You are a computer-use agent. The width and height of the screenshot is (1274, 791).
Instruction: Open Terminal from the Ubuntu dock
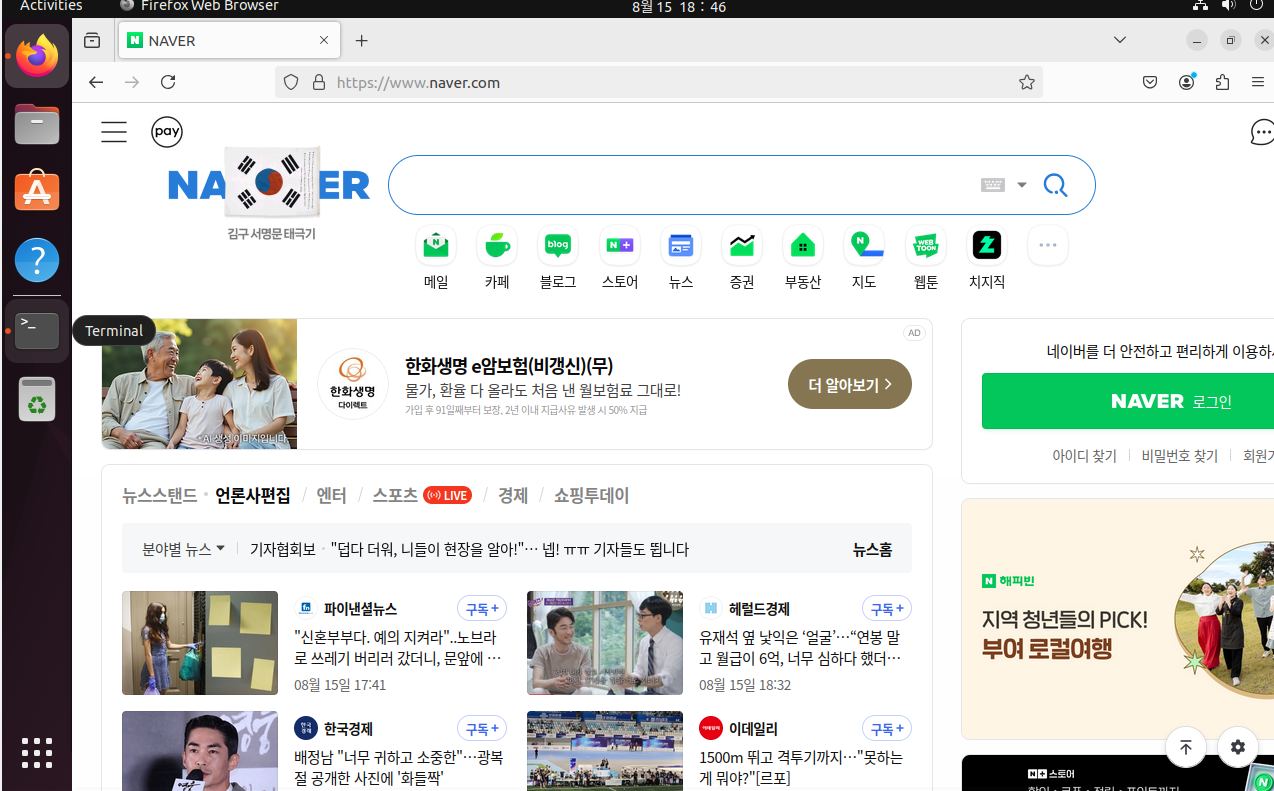pos(37,330)
